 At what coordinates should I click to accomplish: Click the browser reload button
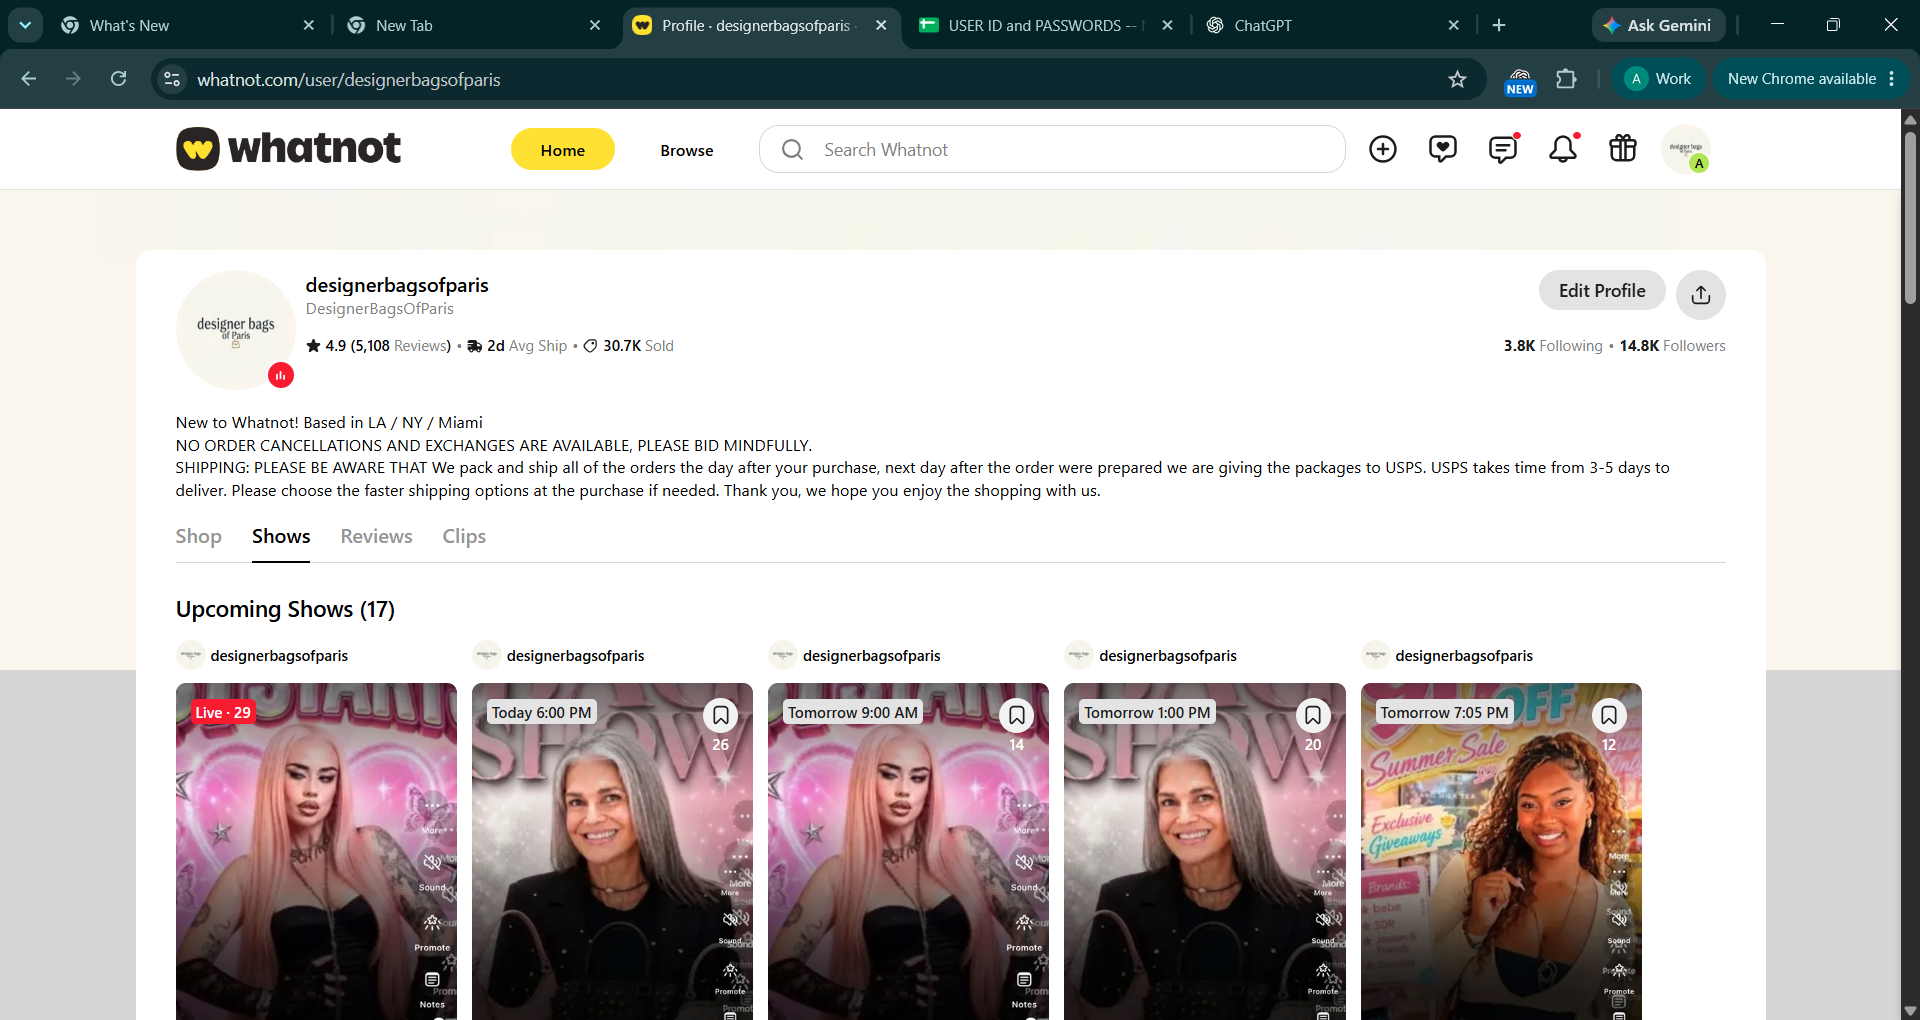(118, 79)
